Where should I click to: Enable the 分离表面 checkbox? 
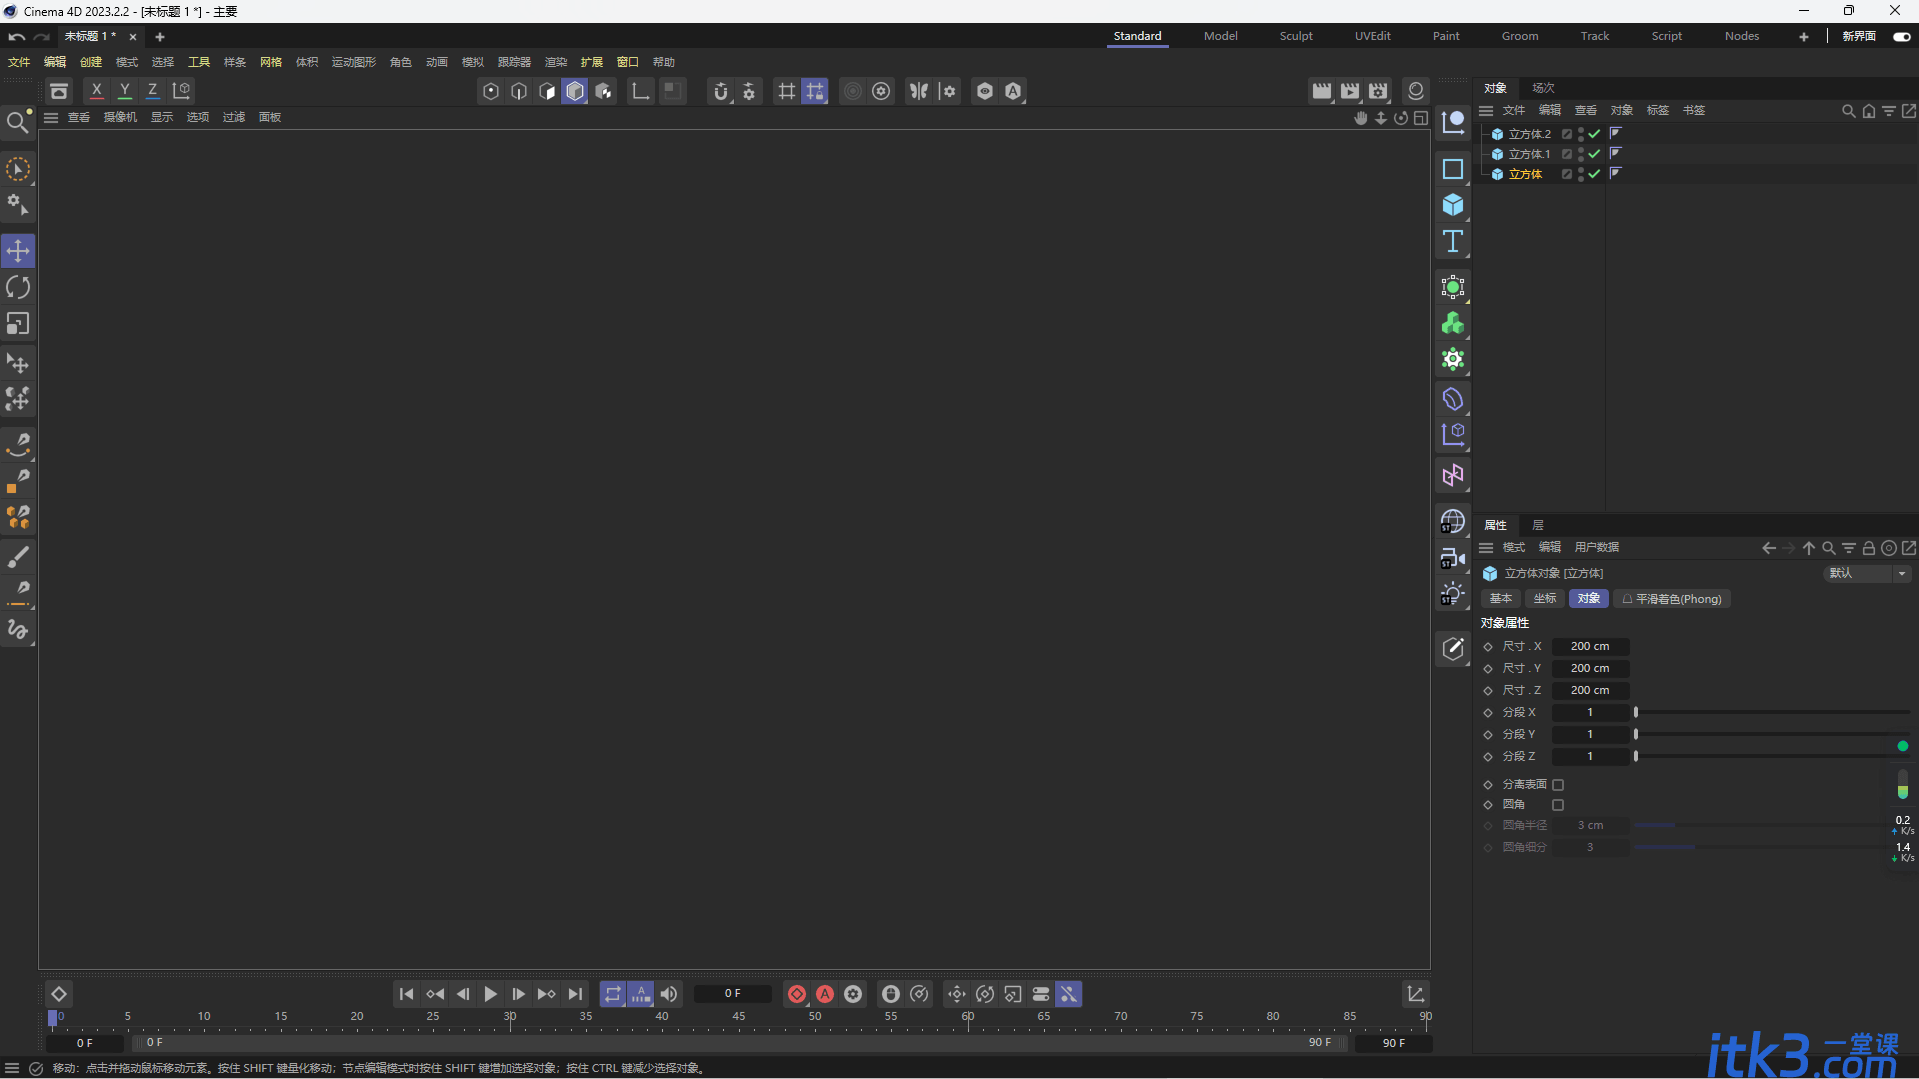click(x=1558, y=785)
